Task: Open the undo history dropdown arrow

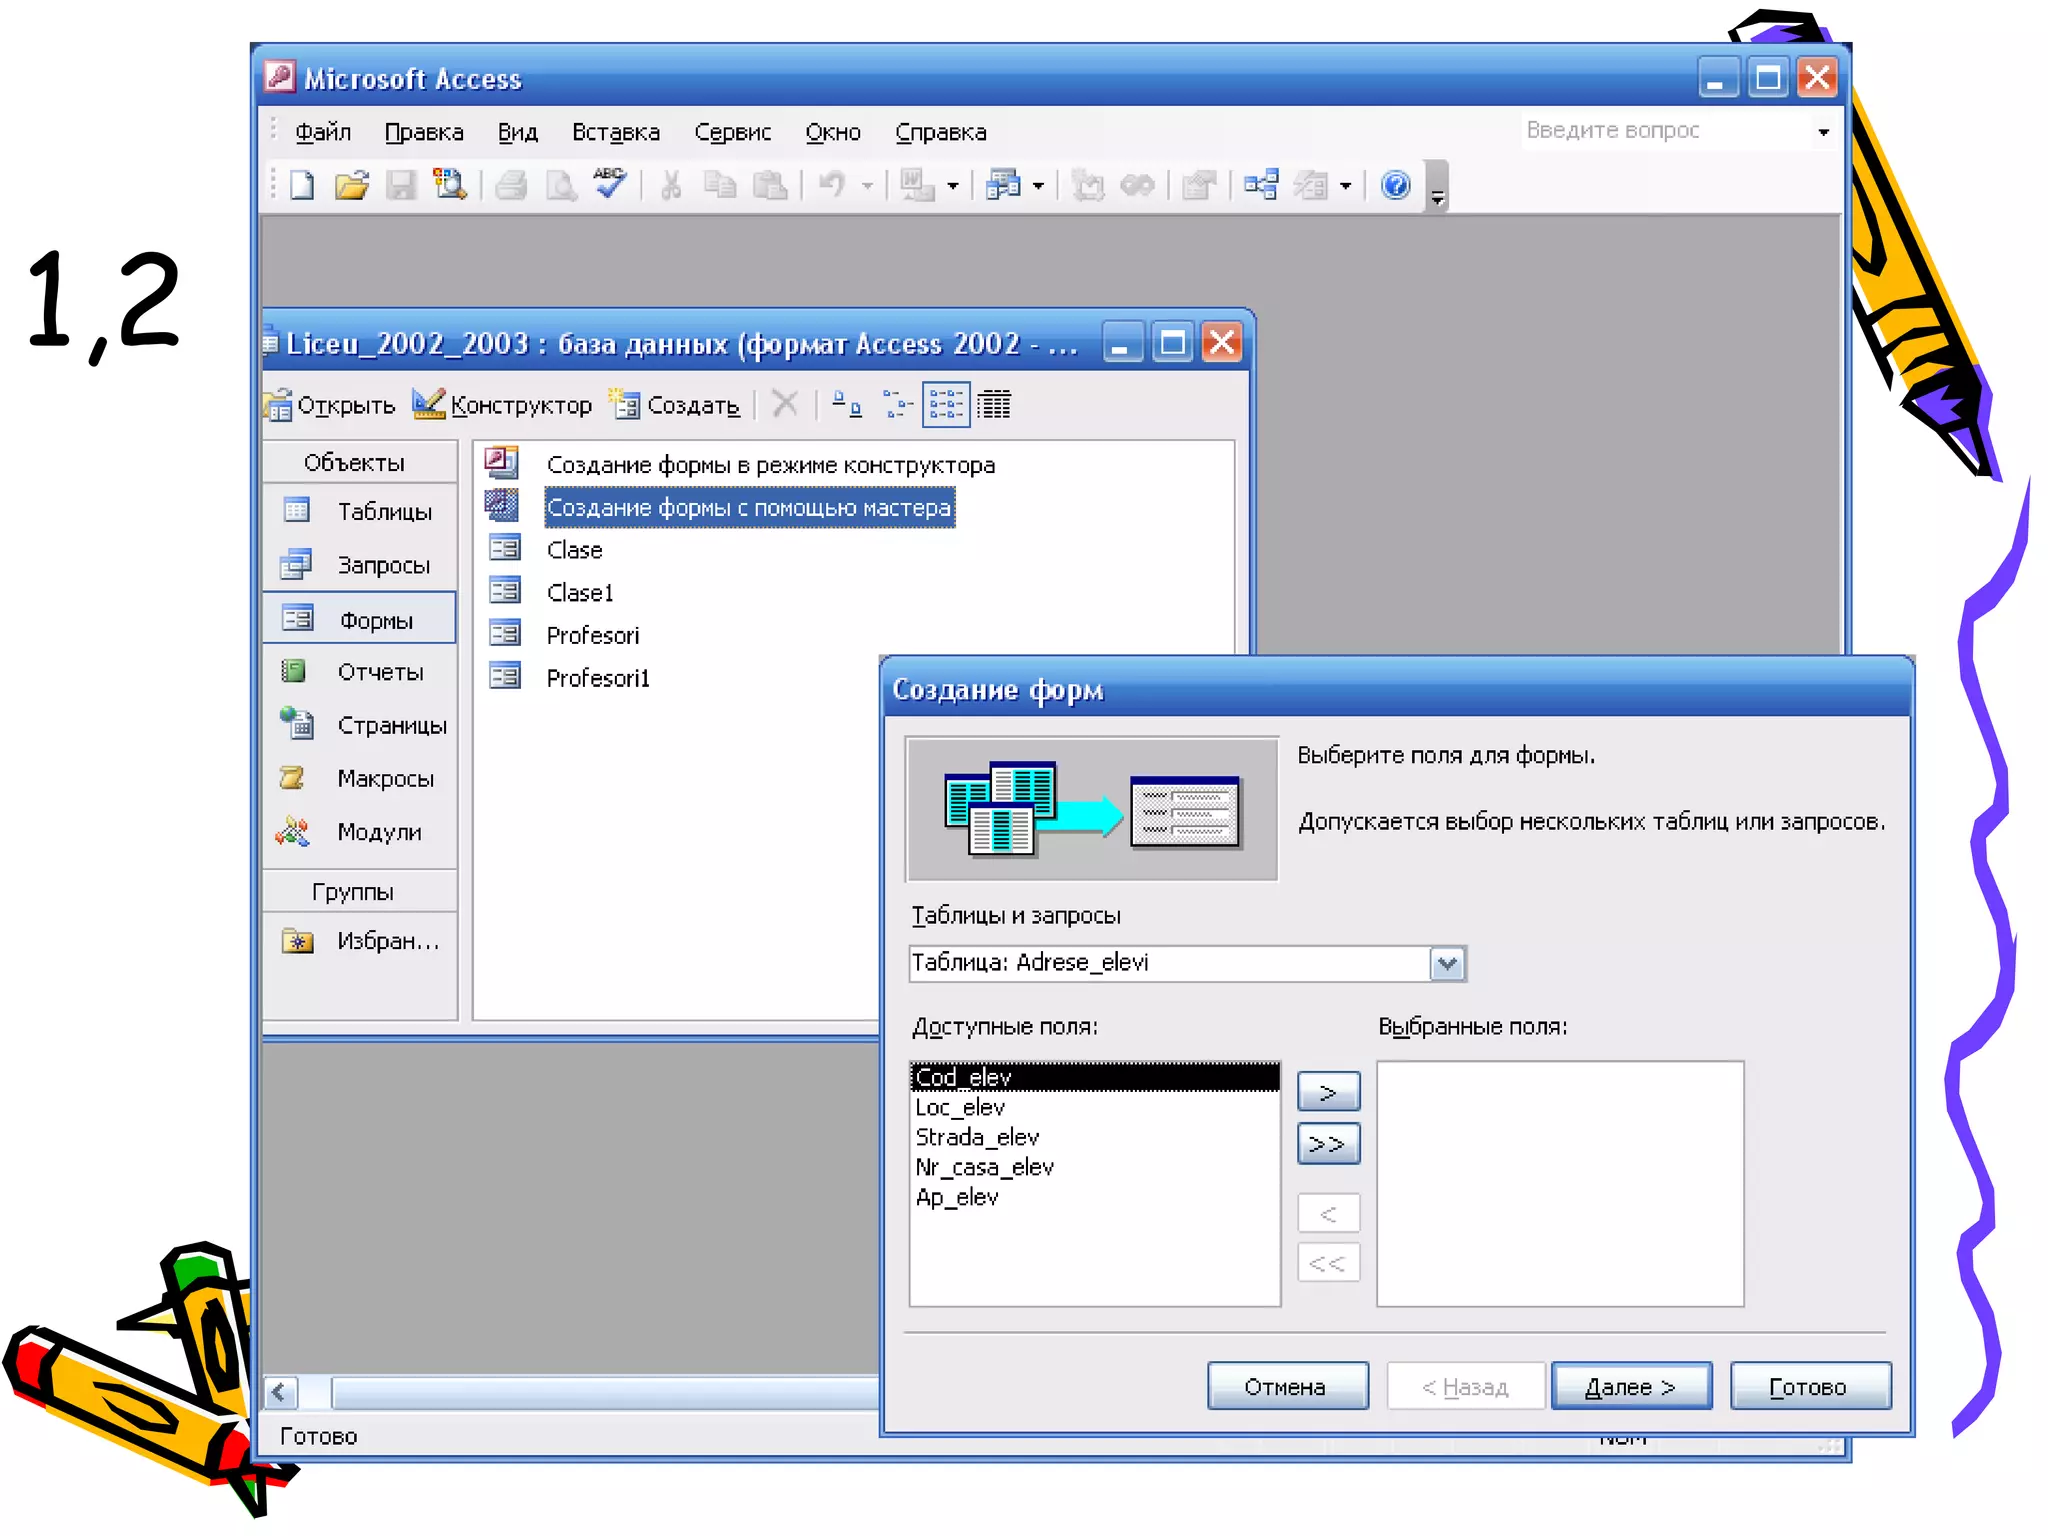Action: coord(867,186)
